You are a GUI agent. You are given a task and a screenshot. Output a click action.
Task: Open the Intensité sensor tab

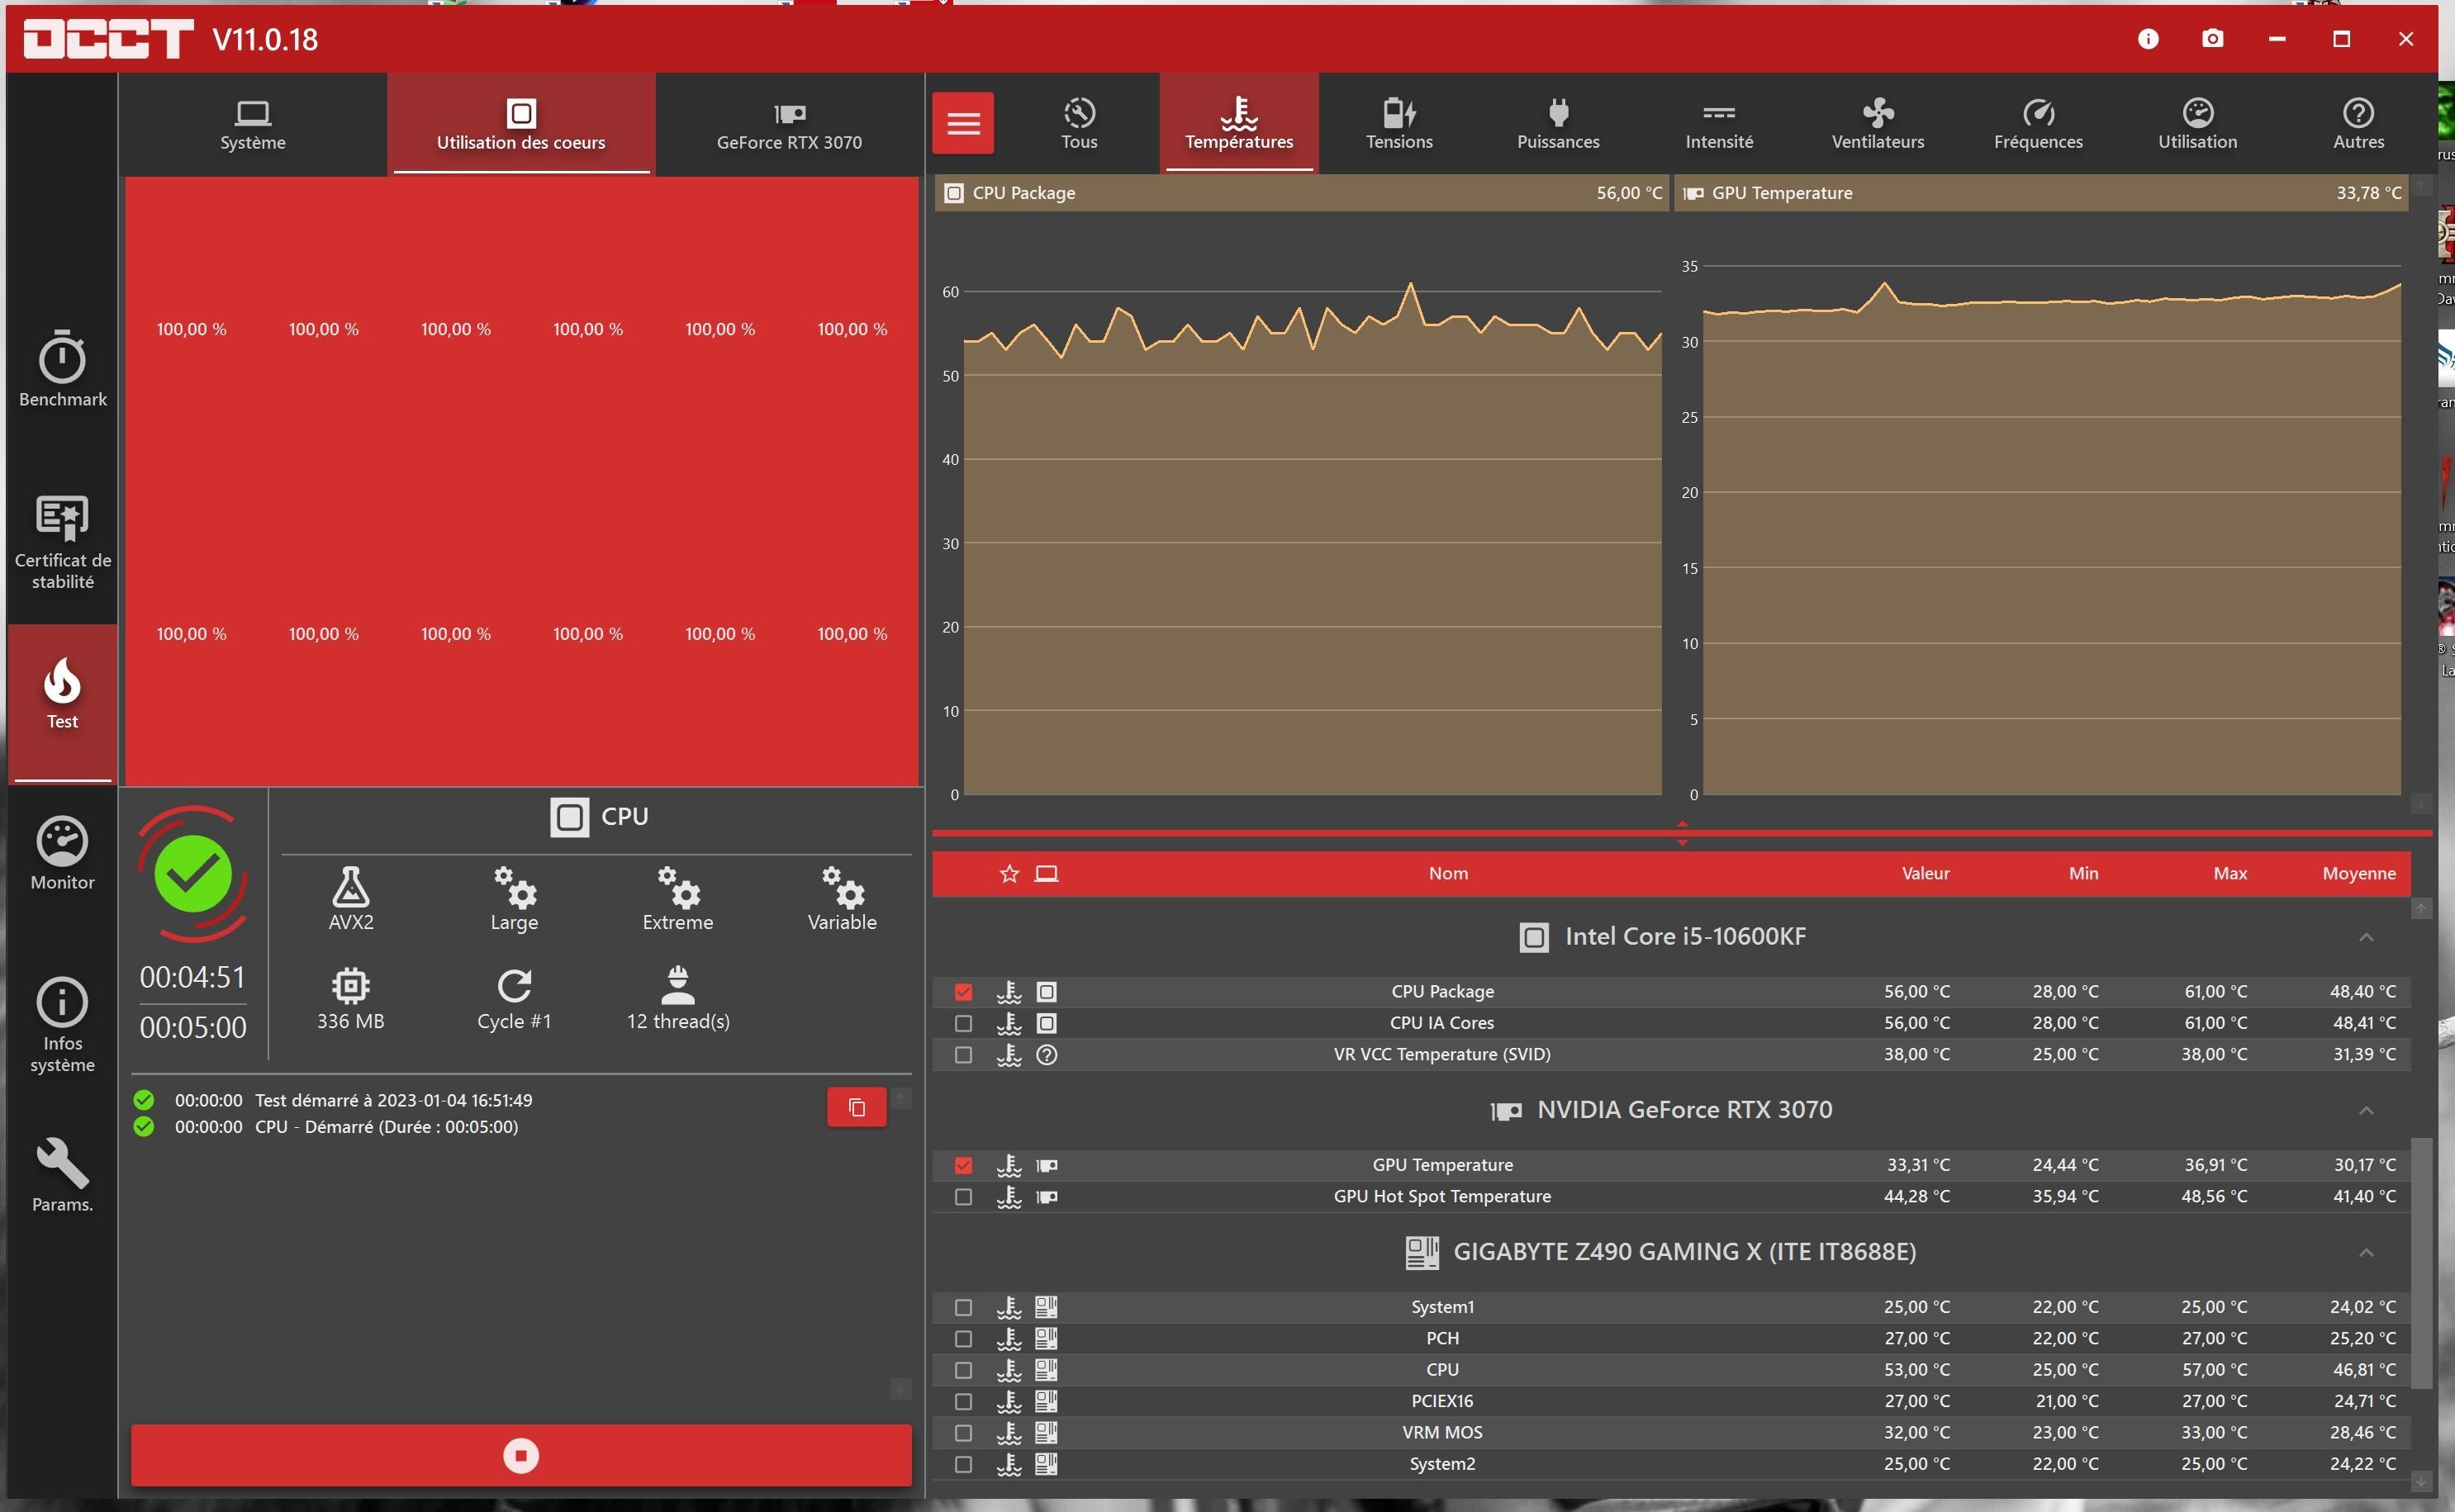tap(1719, 124)
